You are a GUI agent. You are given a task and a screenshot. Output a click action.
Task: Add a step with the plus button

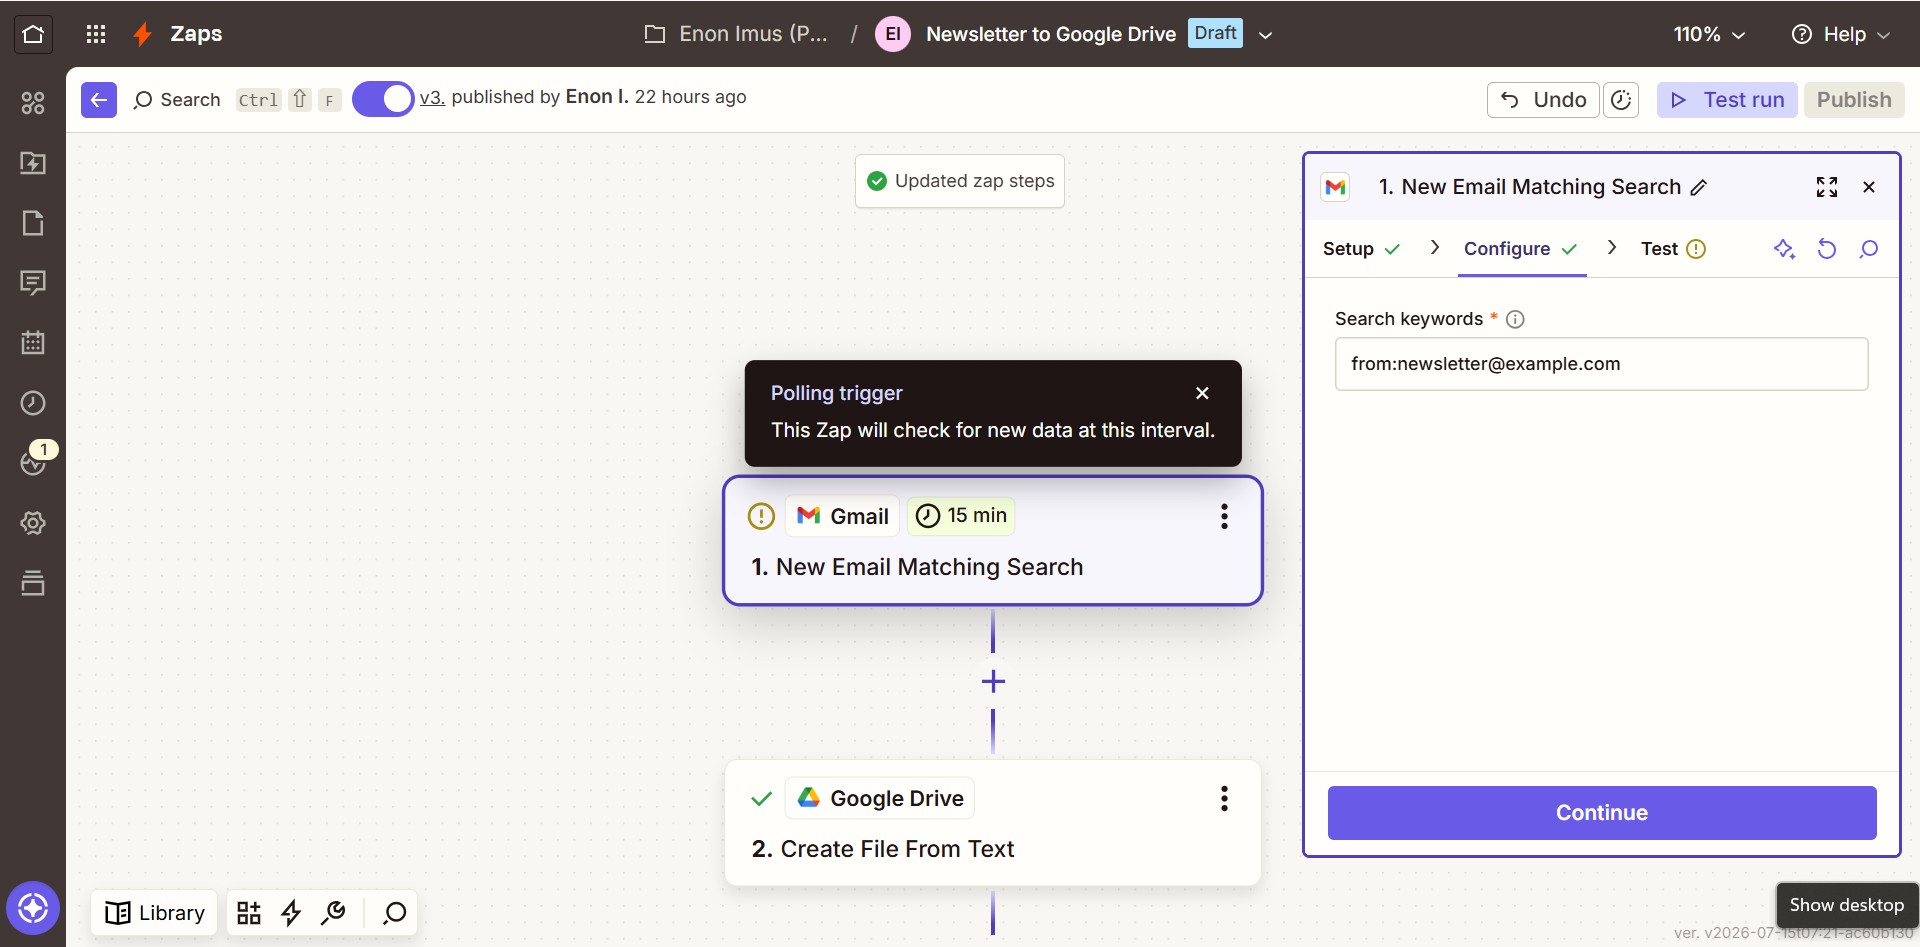pos(993,682)
